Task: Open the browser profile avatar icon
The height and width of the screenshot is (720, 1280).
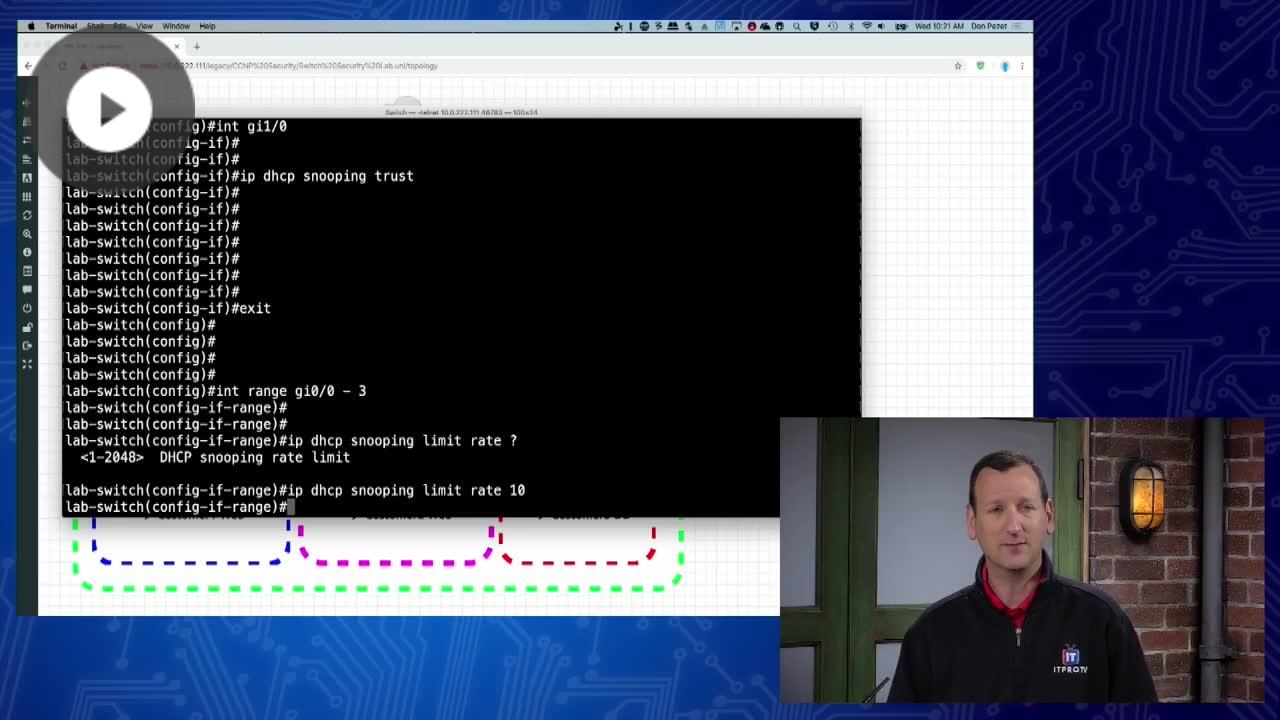Action: tap(1004, 66)
